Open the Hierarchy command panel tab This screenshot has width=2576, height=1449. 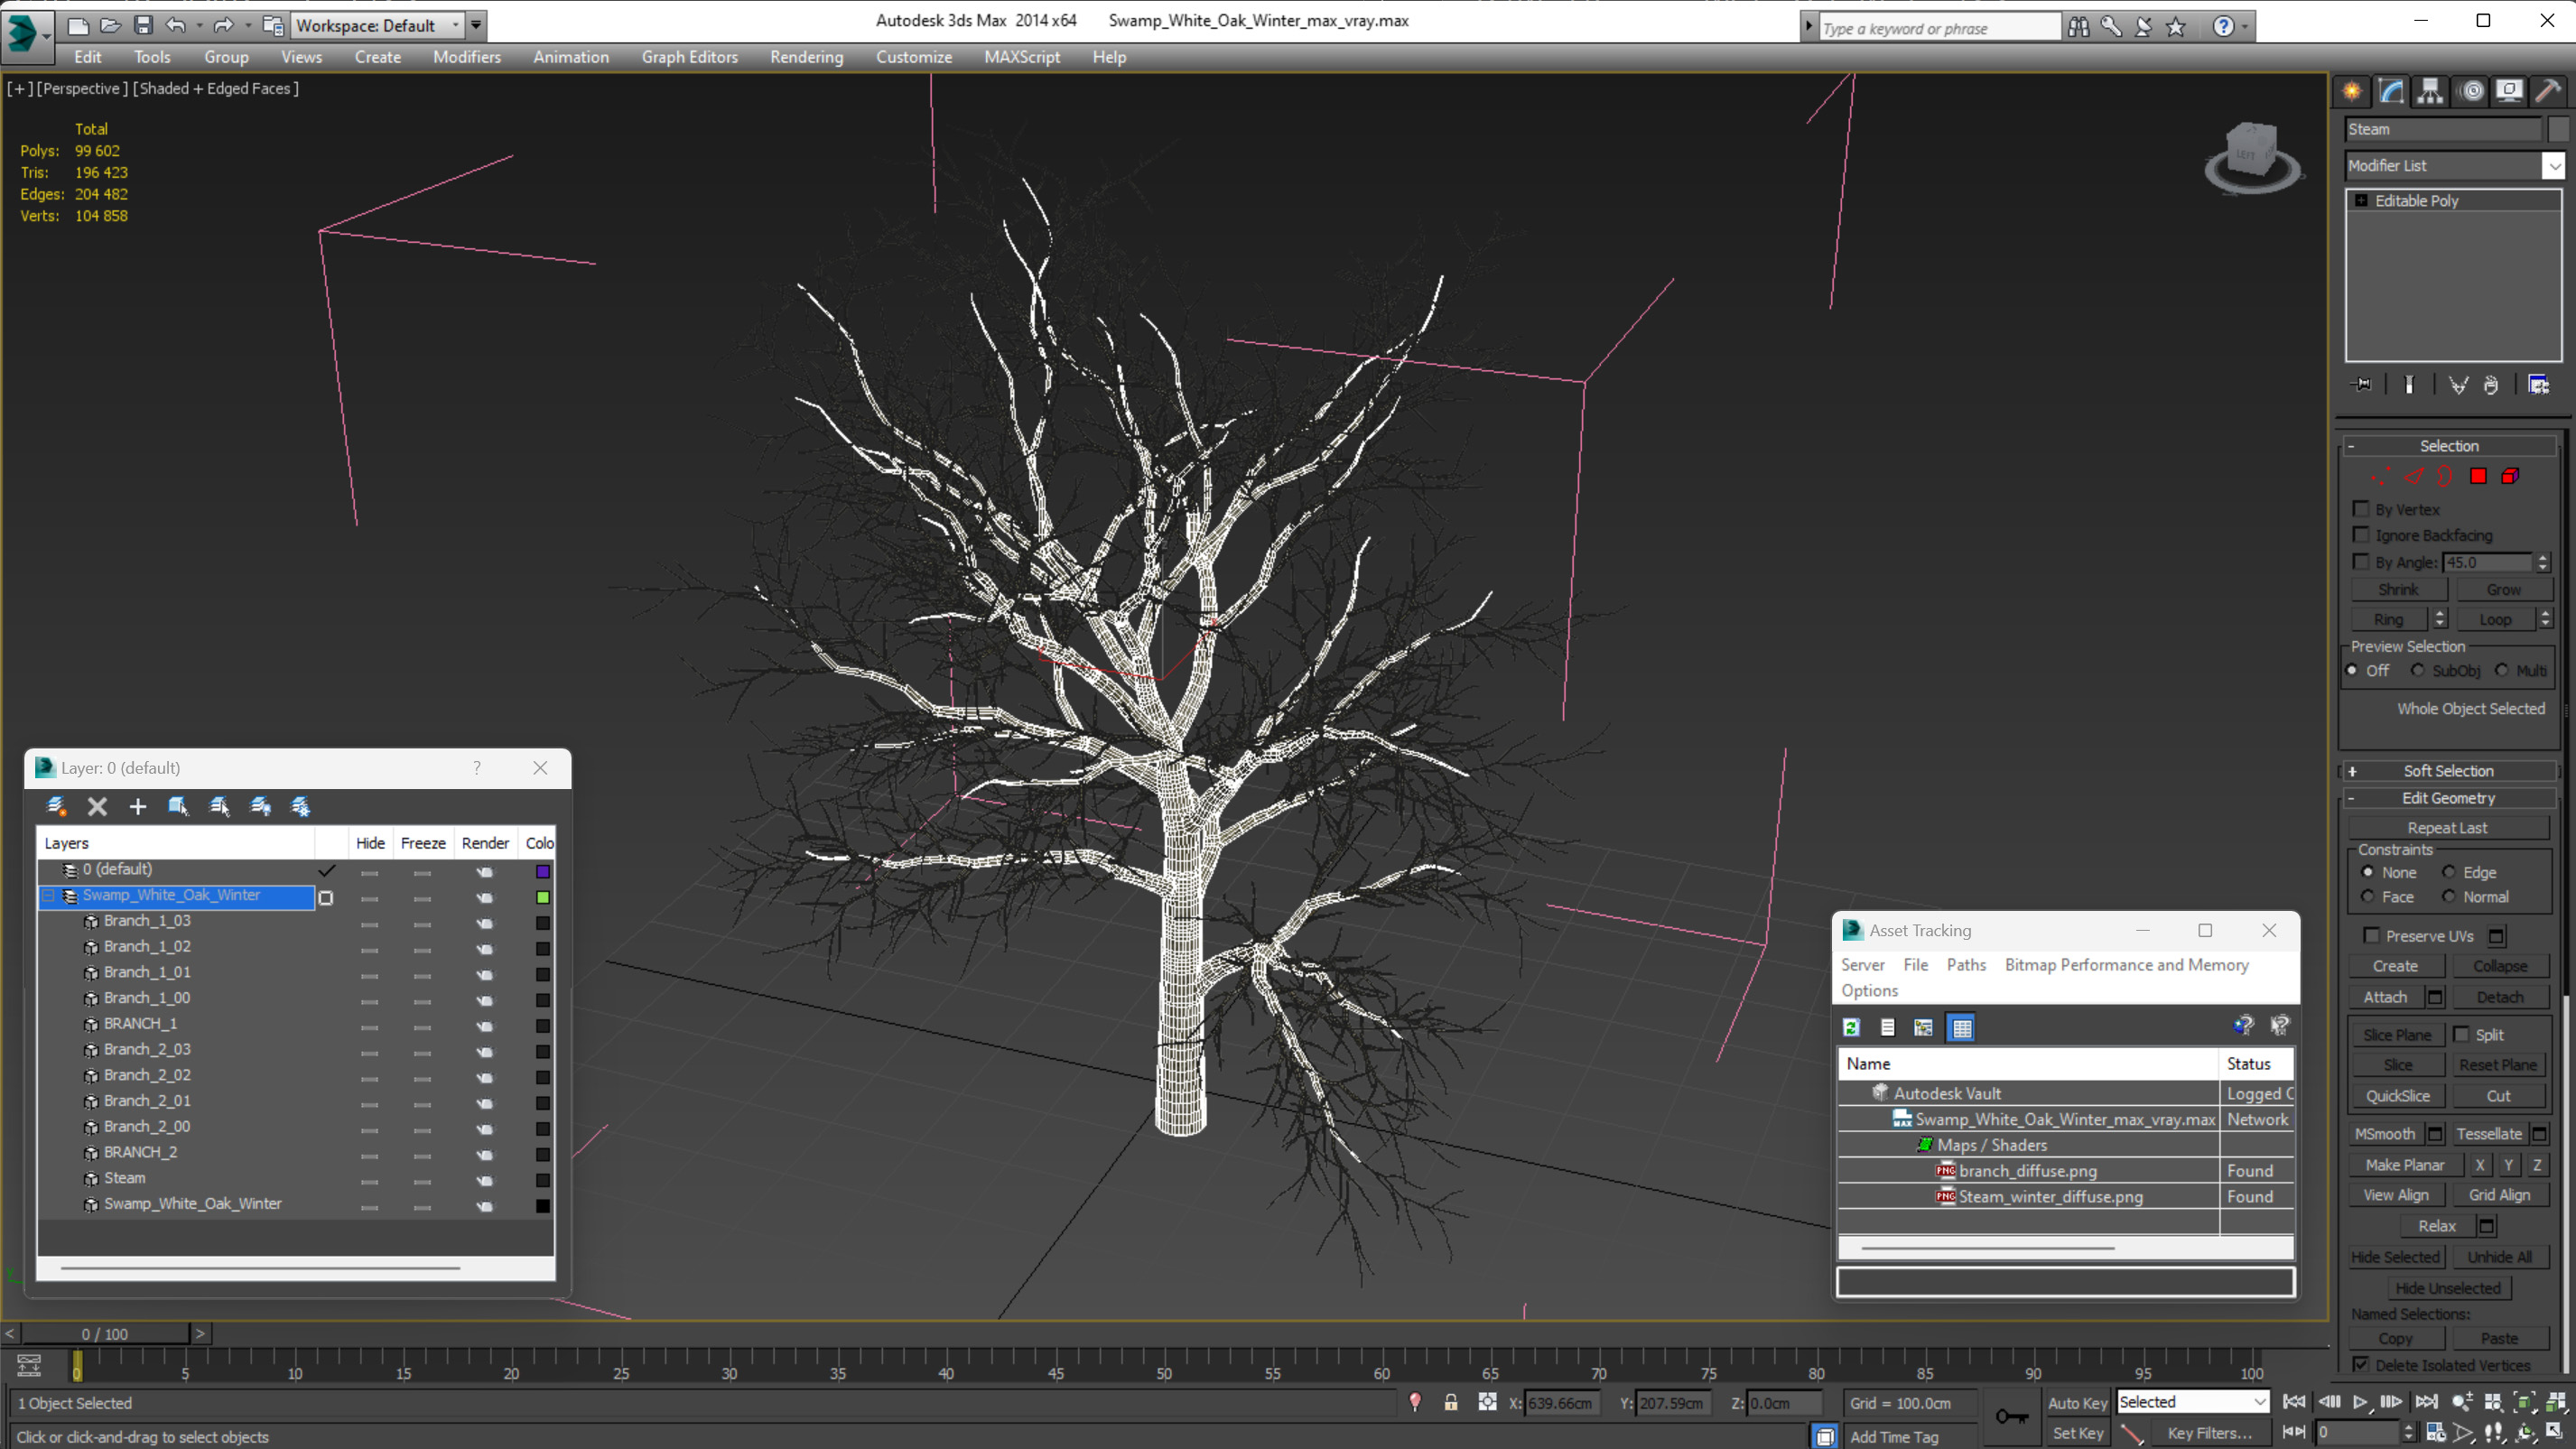tap(2429, 91)
